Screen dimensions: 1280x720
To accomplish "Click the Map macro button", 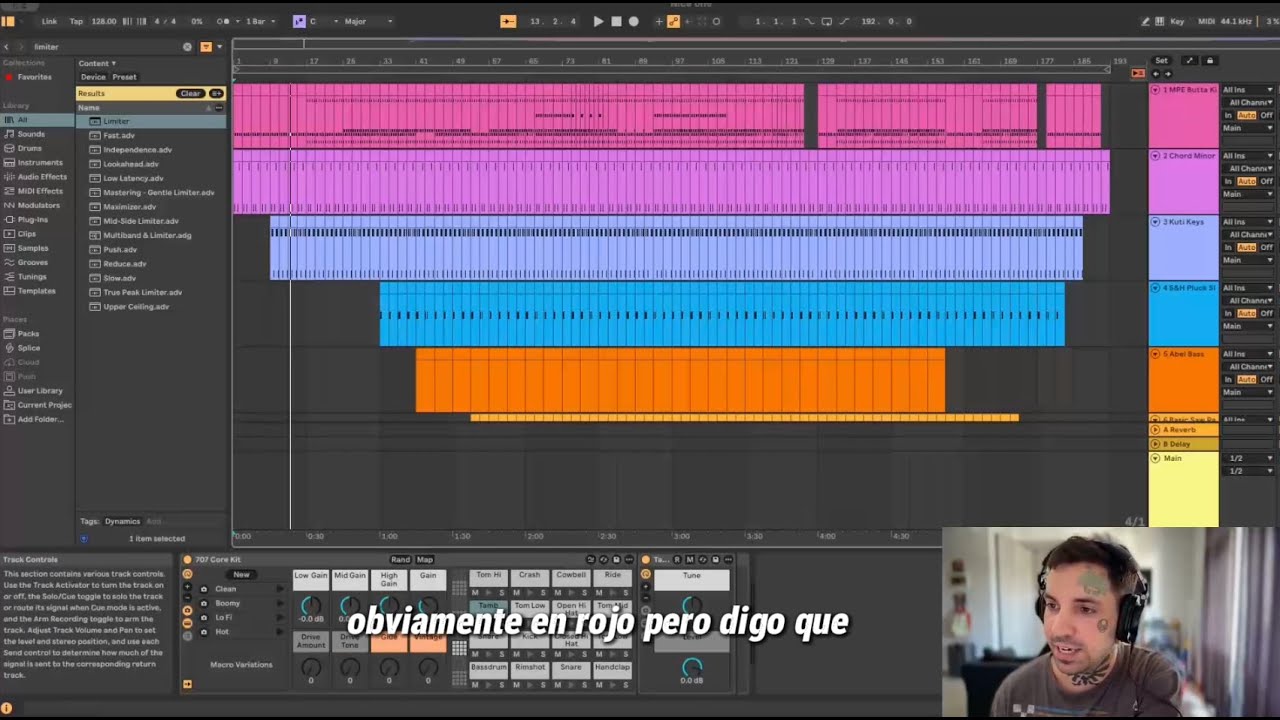I will (425, 560).
